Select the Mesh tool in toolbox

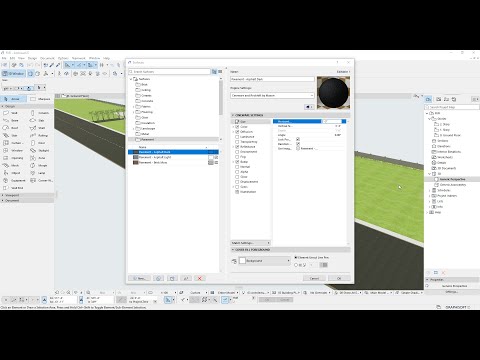(11, 165)
